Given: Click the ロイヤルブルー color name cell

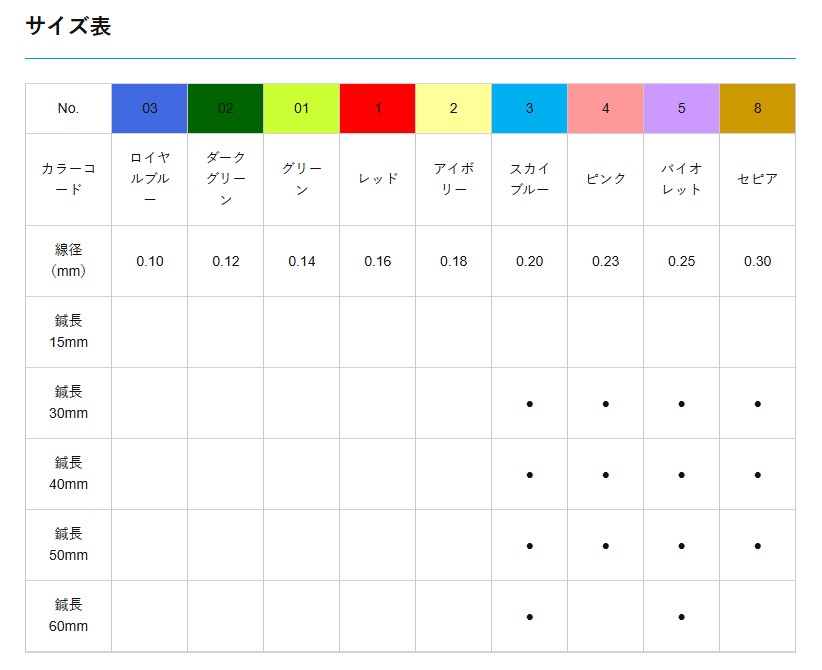Looking at the screenshot, I should tap(149, 179).
